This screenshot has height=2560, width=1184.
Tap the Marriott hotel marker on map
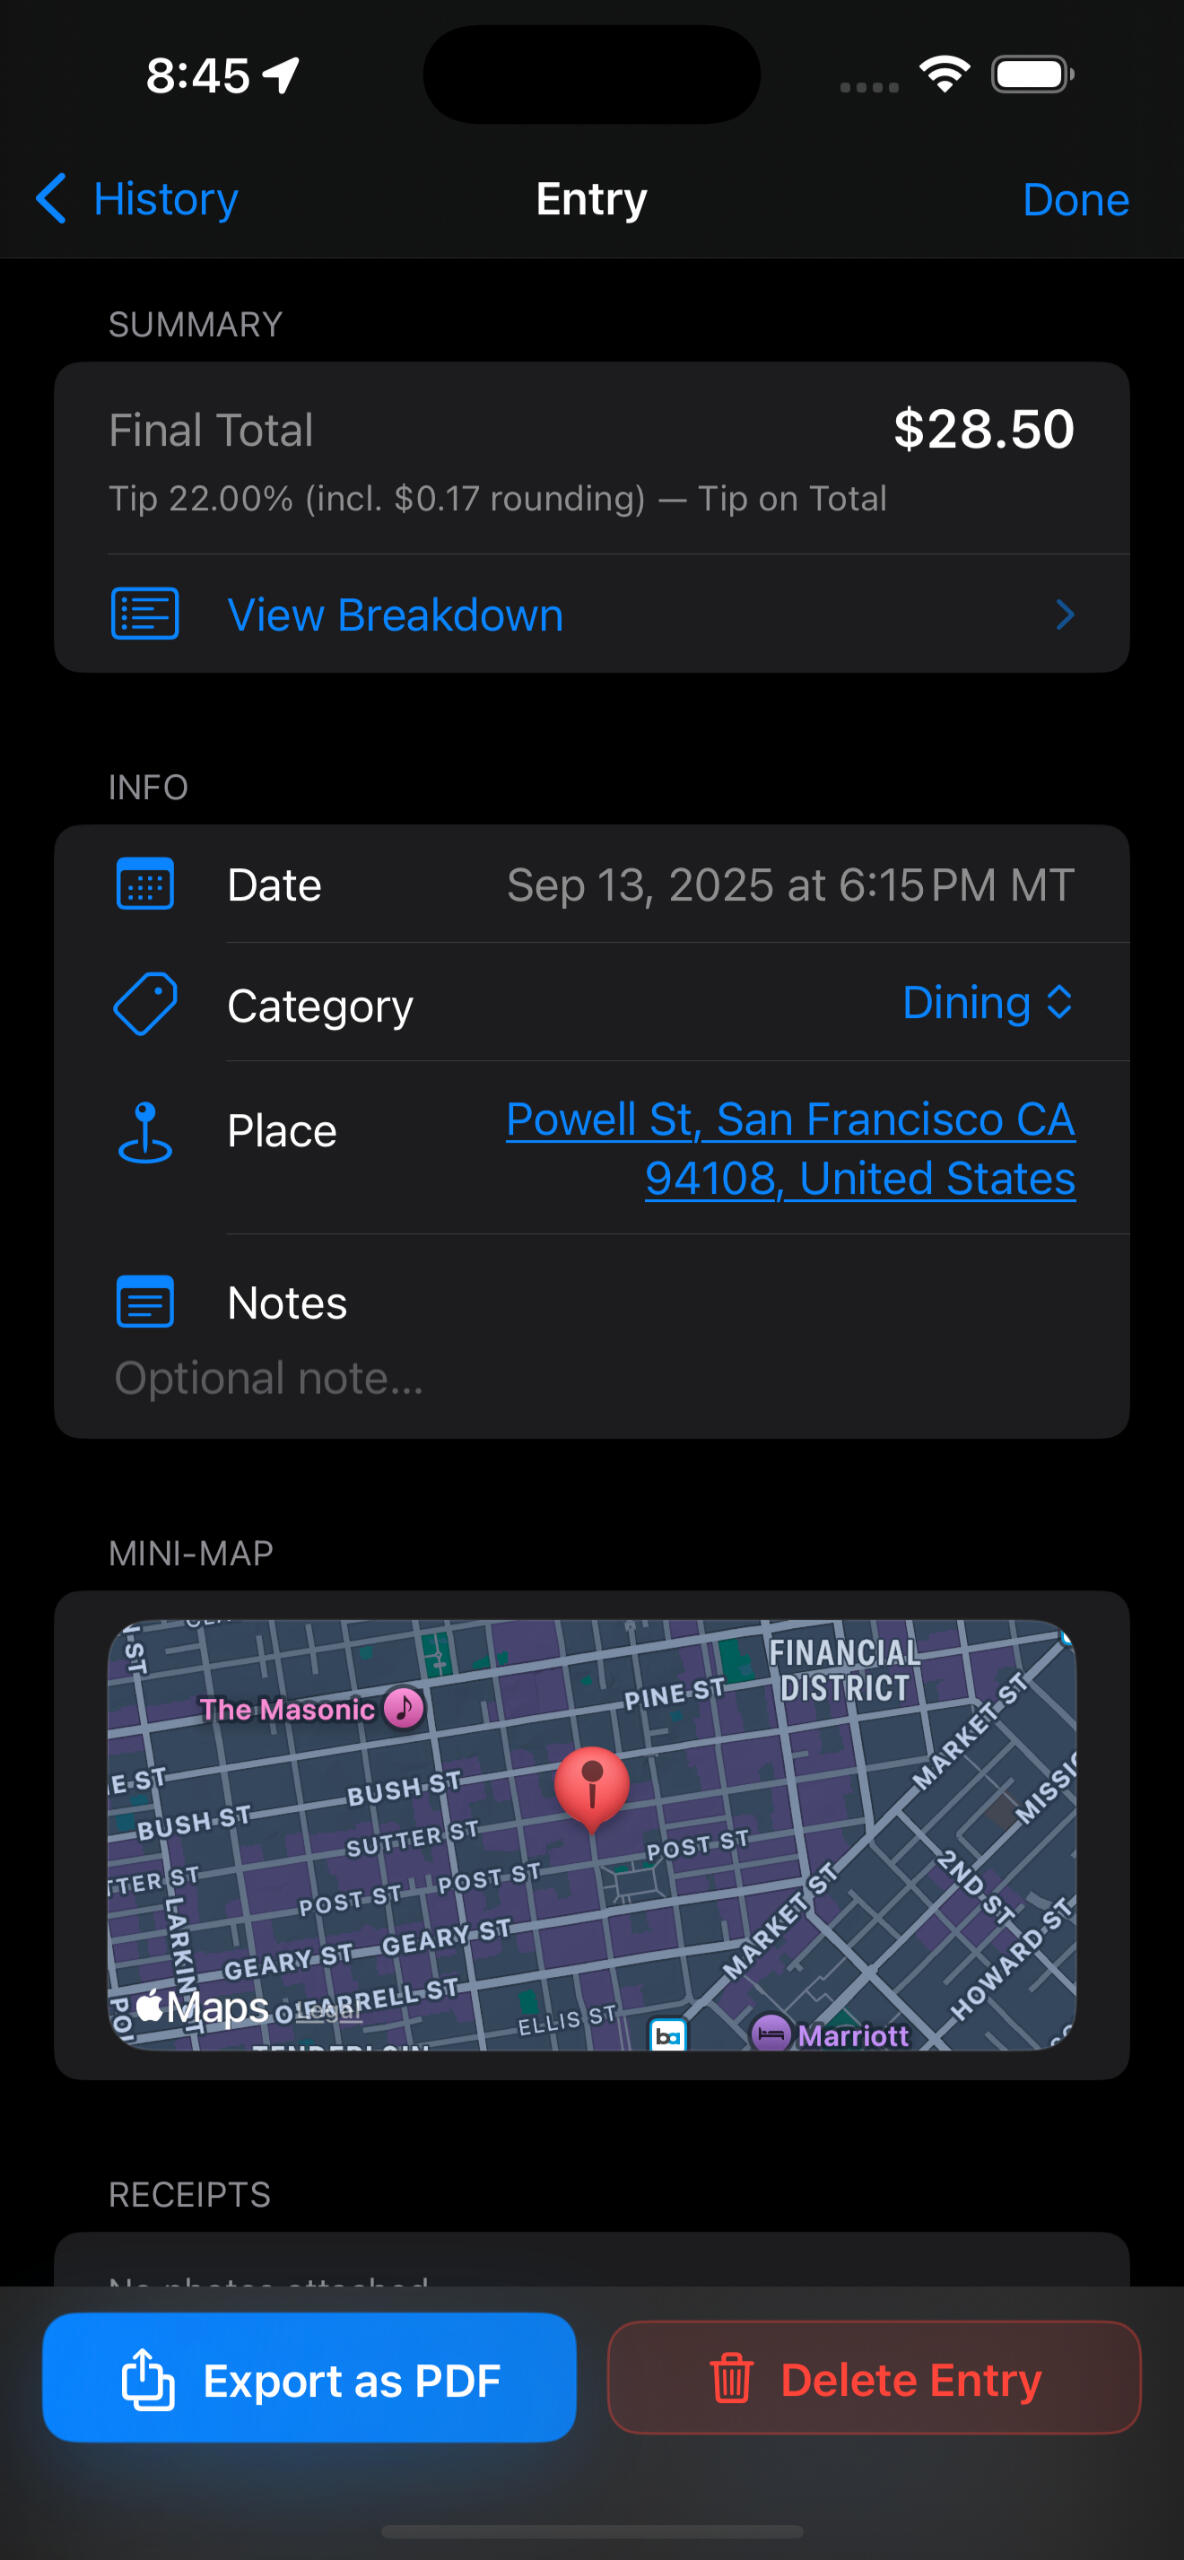point(771,2034)
